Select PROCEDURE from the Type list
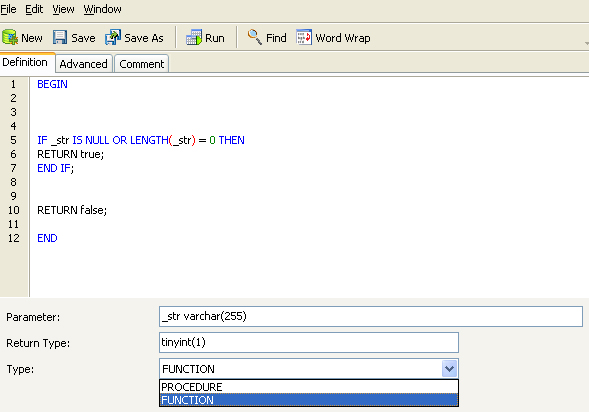Viewport: 589px width, 412px height. tap(309, 387)
